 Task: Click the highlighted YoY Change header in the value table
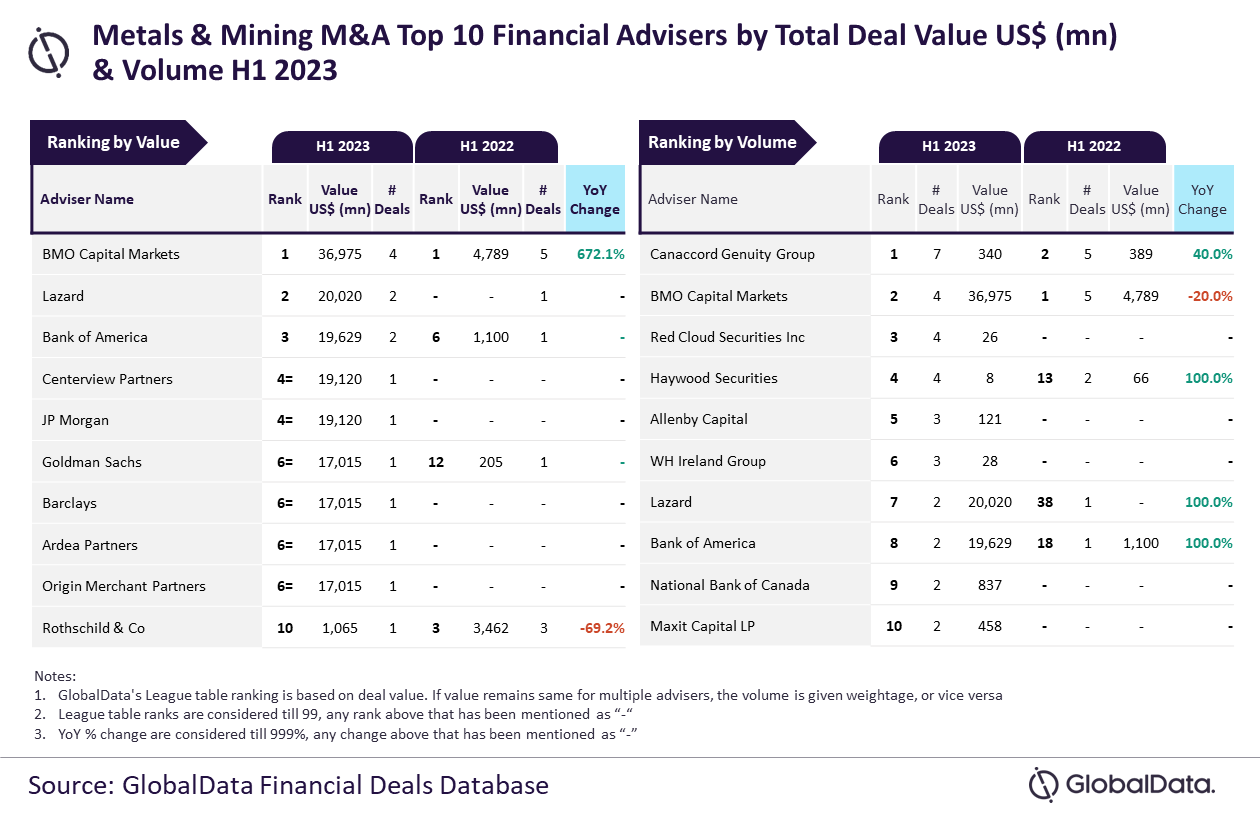(x=595, y=199)
